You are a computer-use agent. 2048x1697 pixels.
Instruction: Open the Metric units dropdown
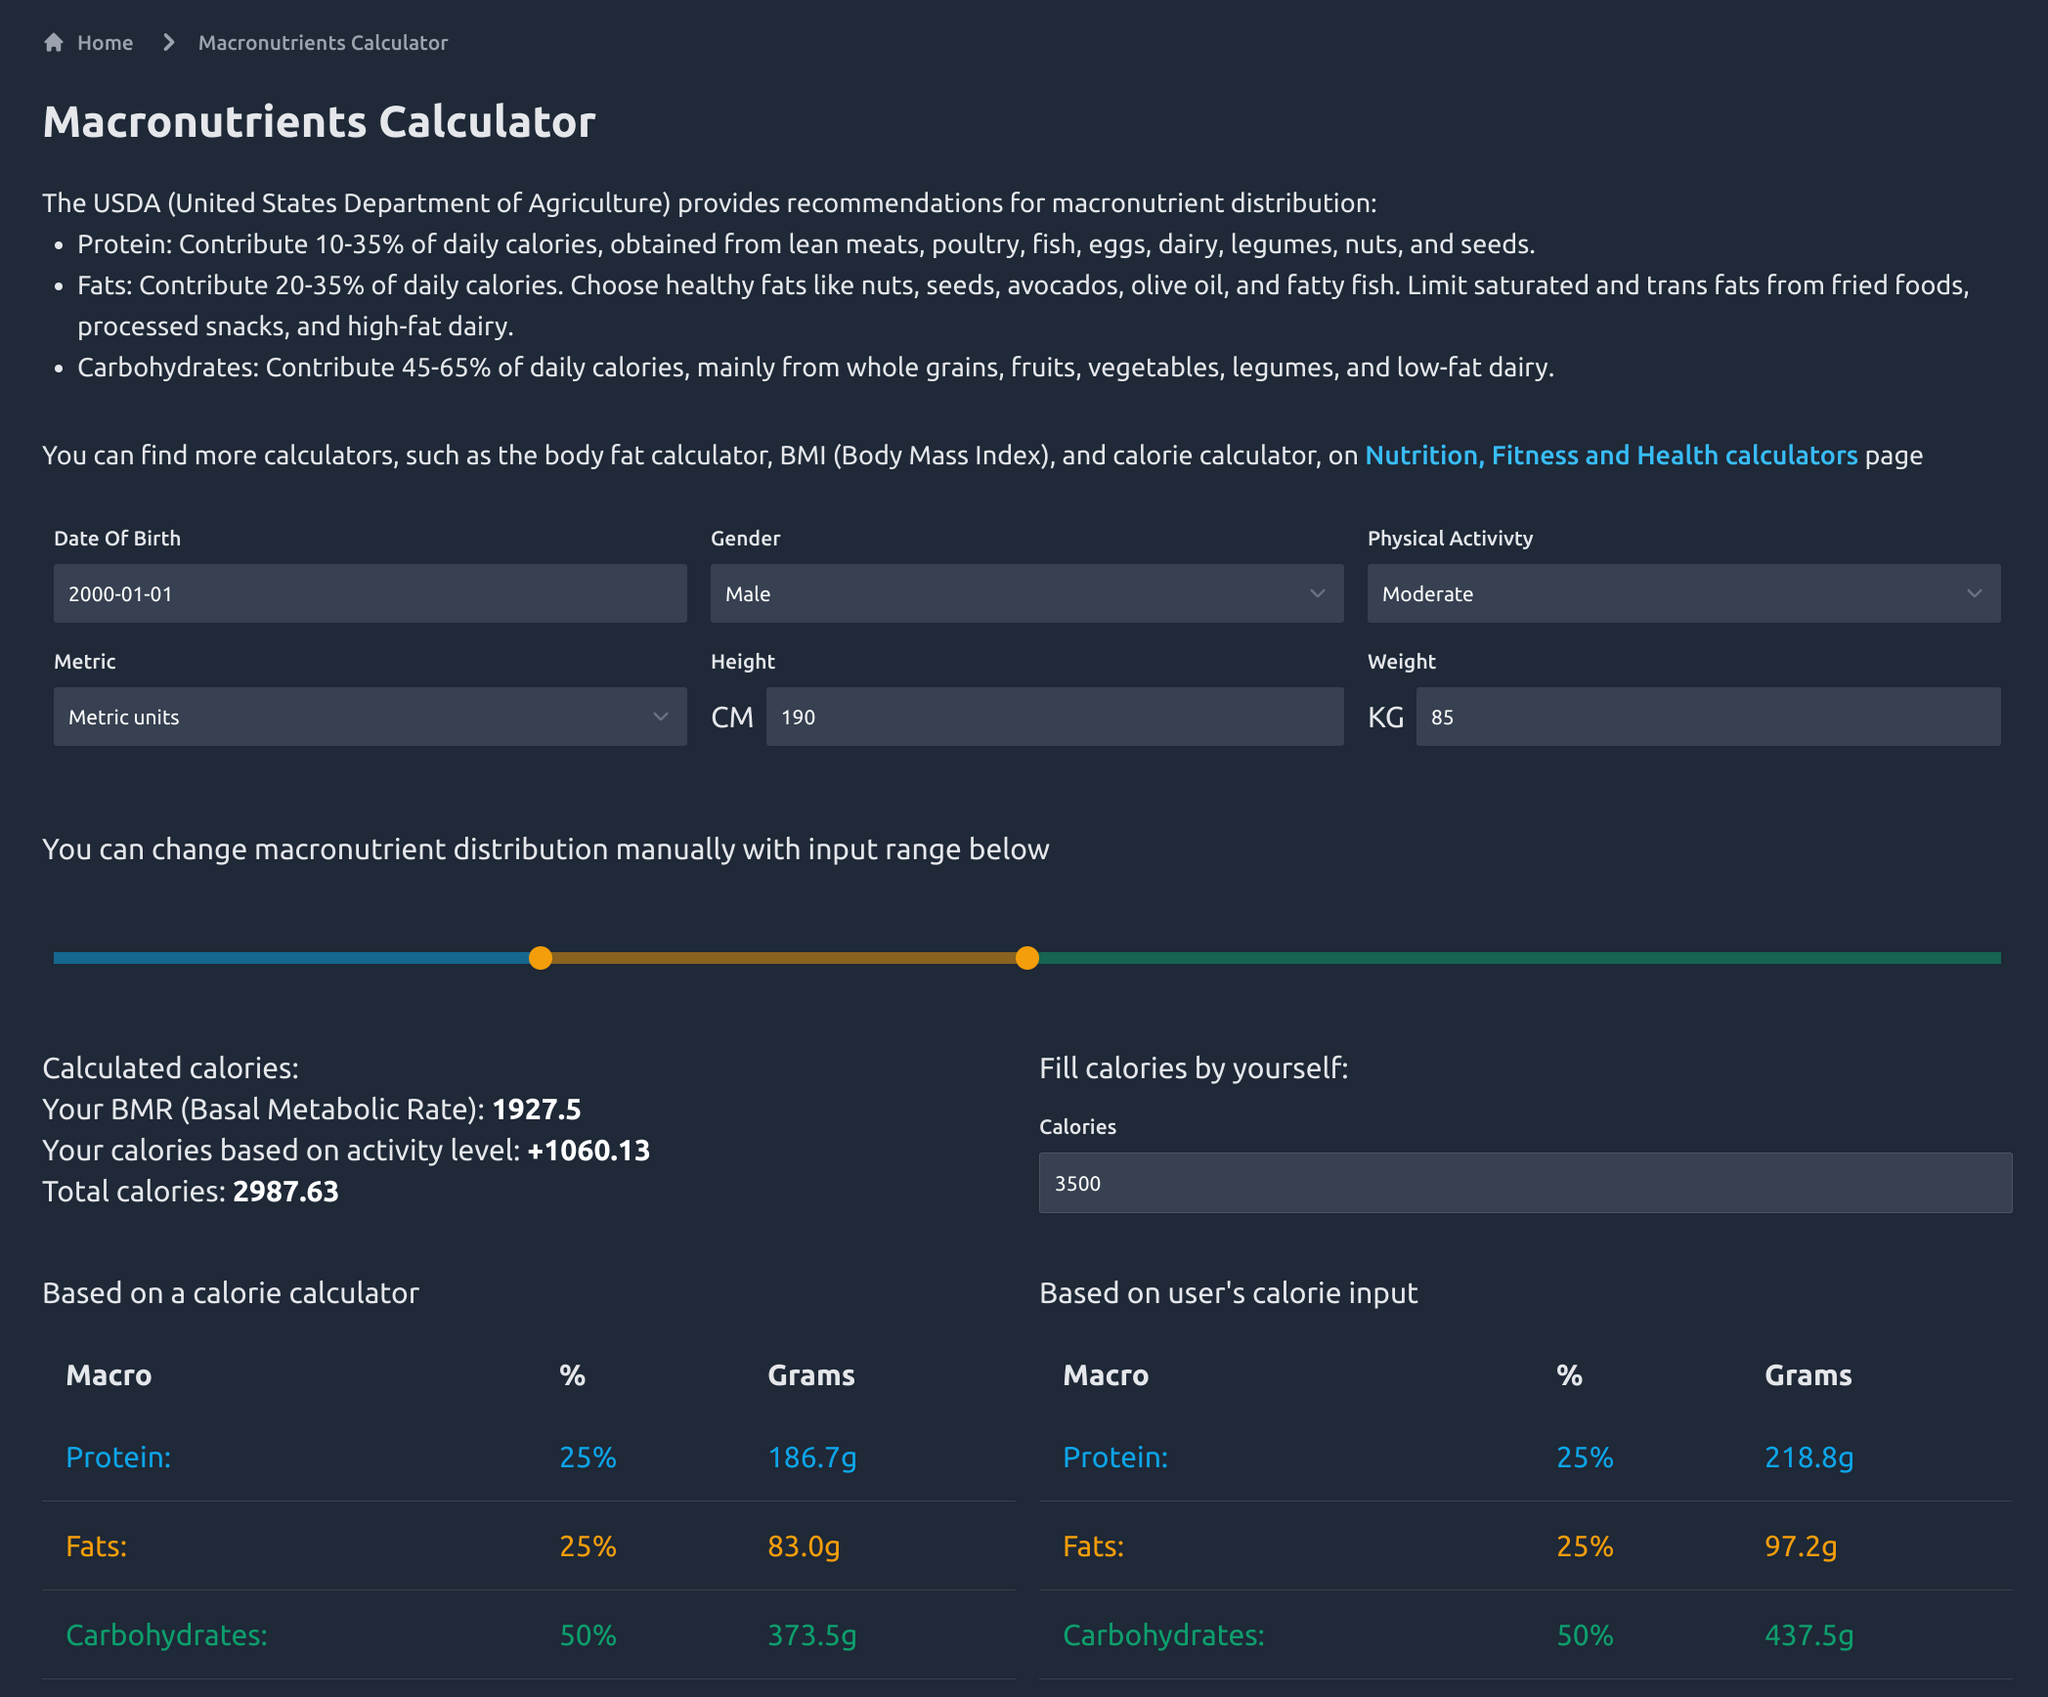(x=370, y=716)
